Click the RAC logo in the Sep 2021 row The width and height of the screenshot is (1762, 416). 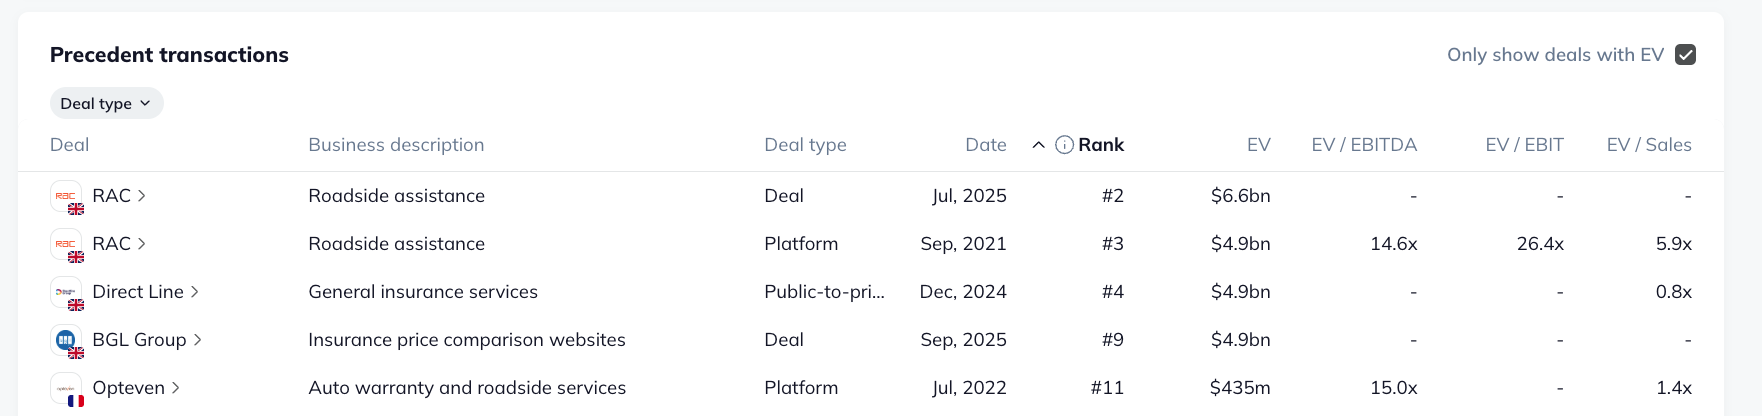(x=66, y=244)
